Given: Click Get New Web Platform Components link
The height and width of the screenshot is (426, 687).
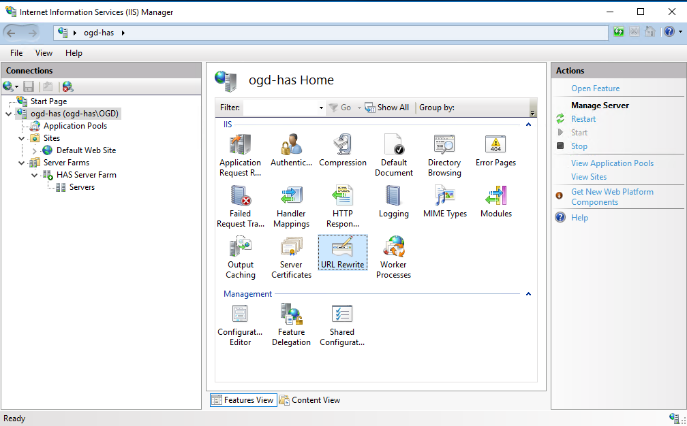Looking at the screenshot, I should (612, 197).
